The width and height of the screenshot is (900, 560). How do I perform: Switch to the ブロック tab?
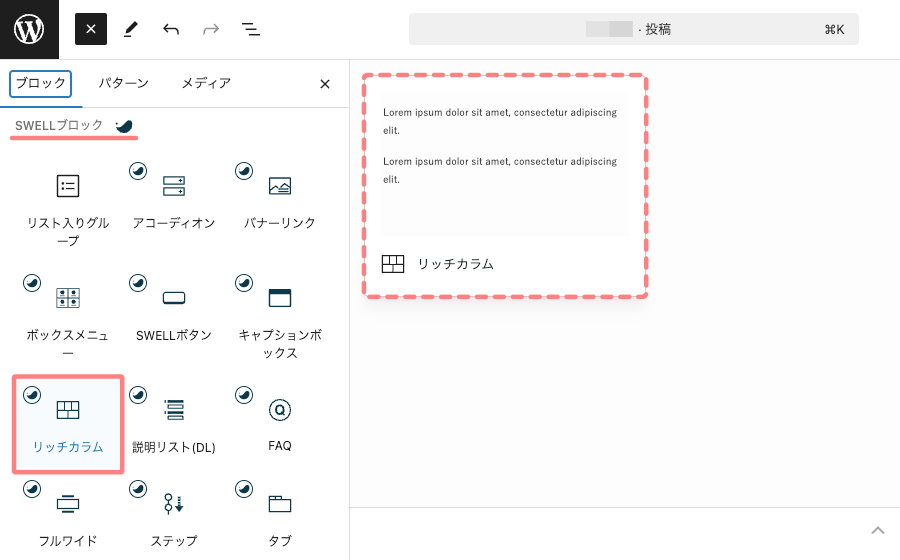pyautogui.click(x=41, y=84)
